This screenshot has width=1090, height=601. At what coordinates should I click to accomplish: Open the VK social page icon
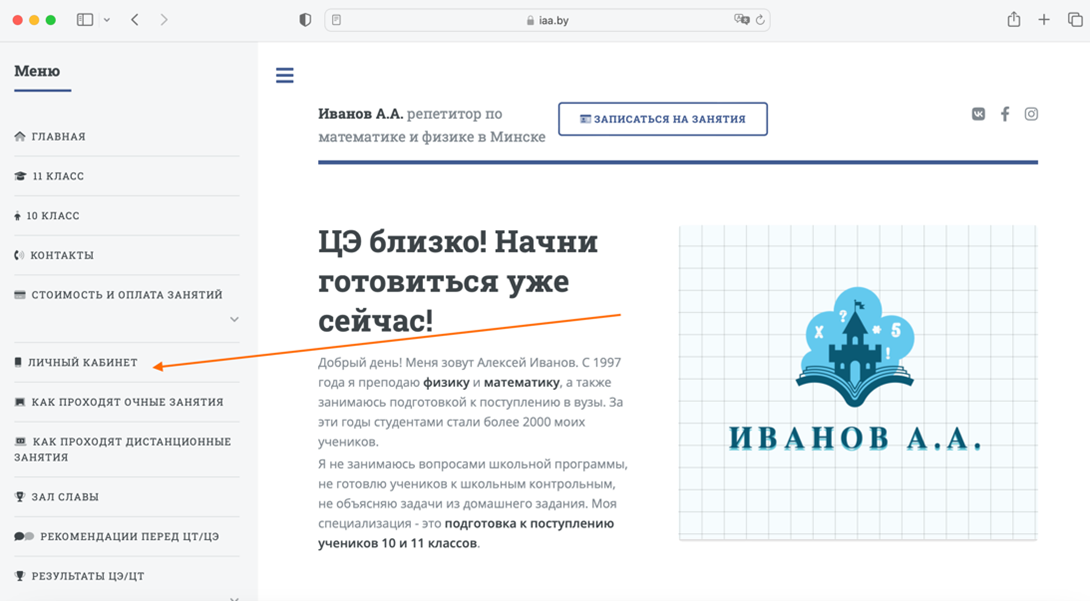(978, 114)
